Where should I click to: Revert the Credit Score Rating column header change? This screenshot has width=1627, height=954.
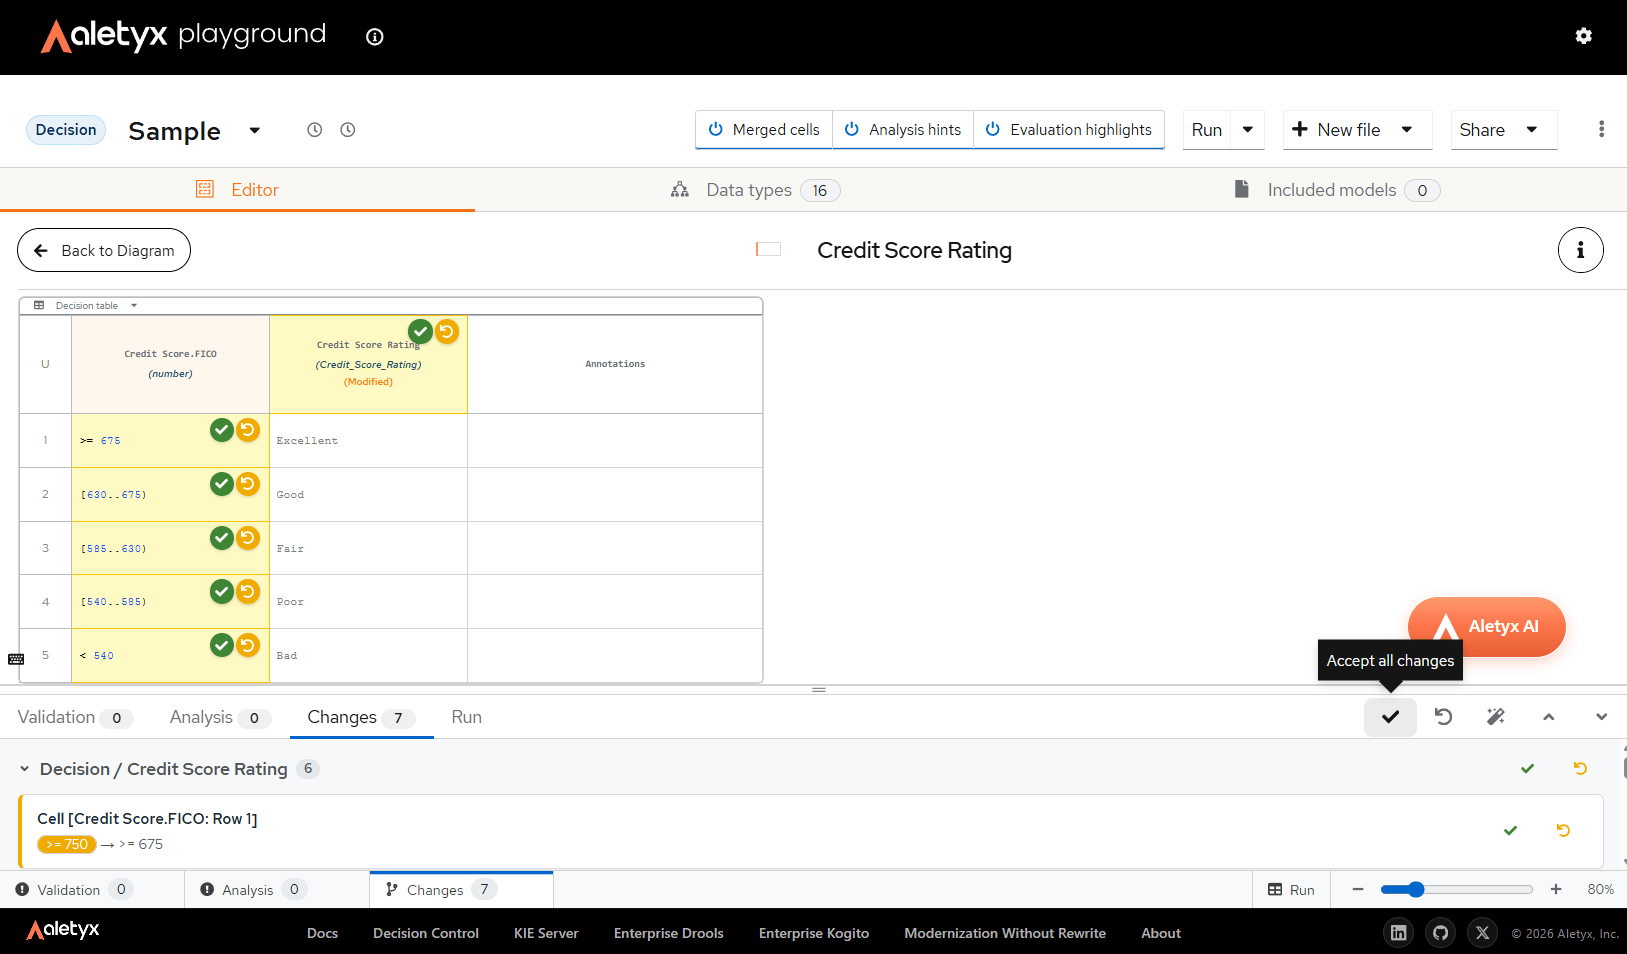click(446, 331)
